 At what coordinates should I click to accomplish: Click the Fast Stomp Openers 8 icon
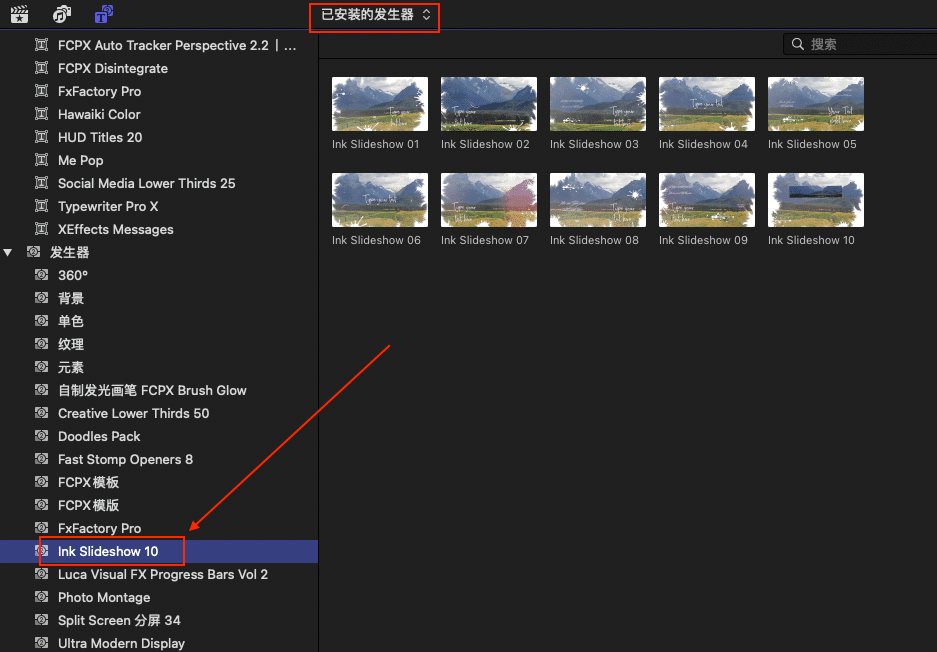[41, 459]
